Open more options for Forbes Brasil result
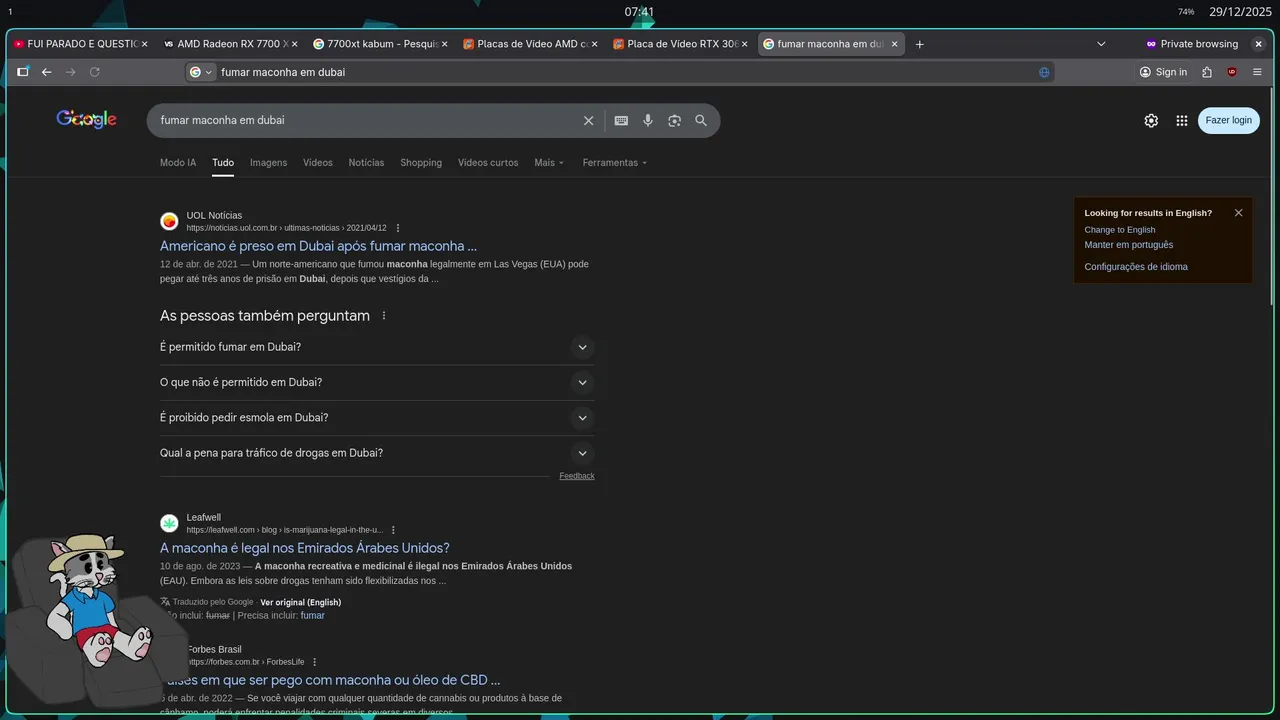Image resolution: width=1280 pixels, height=720 pixels. tap(314, 662)
